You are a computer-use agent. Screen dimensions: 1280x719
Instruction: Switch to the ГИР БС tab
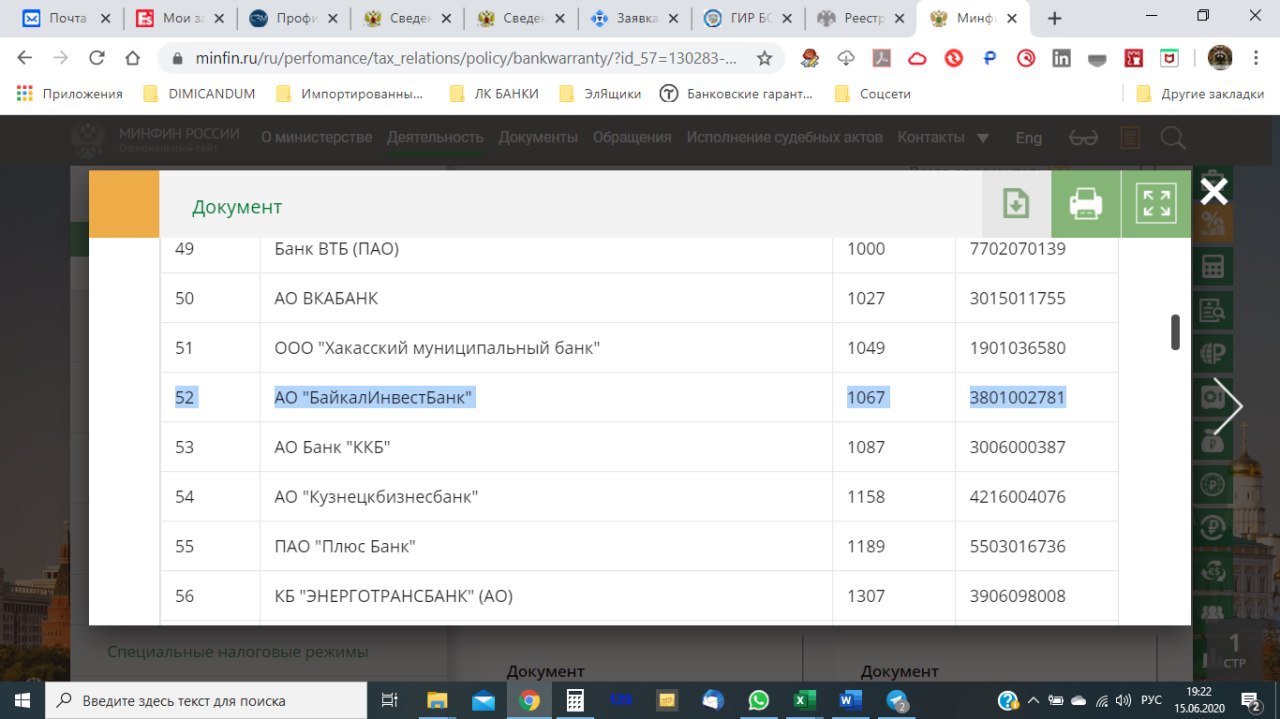coord(747,18)
